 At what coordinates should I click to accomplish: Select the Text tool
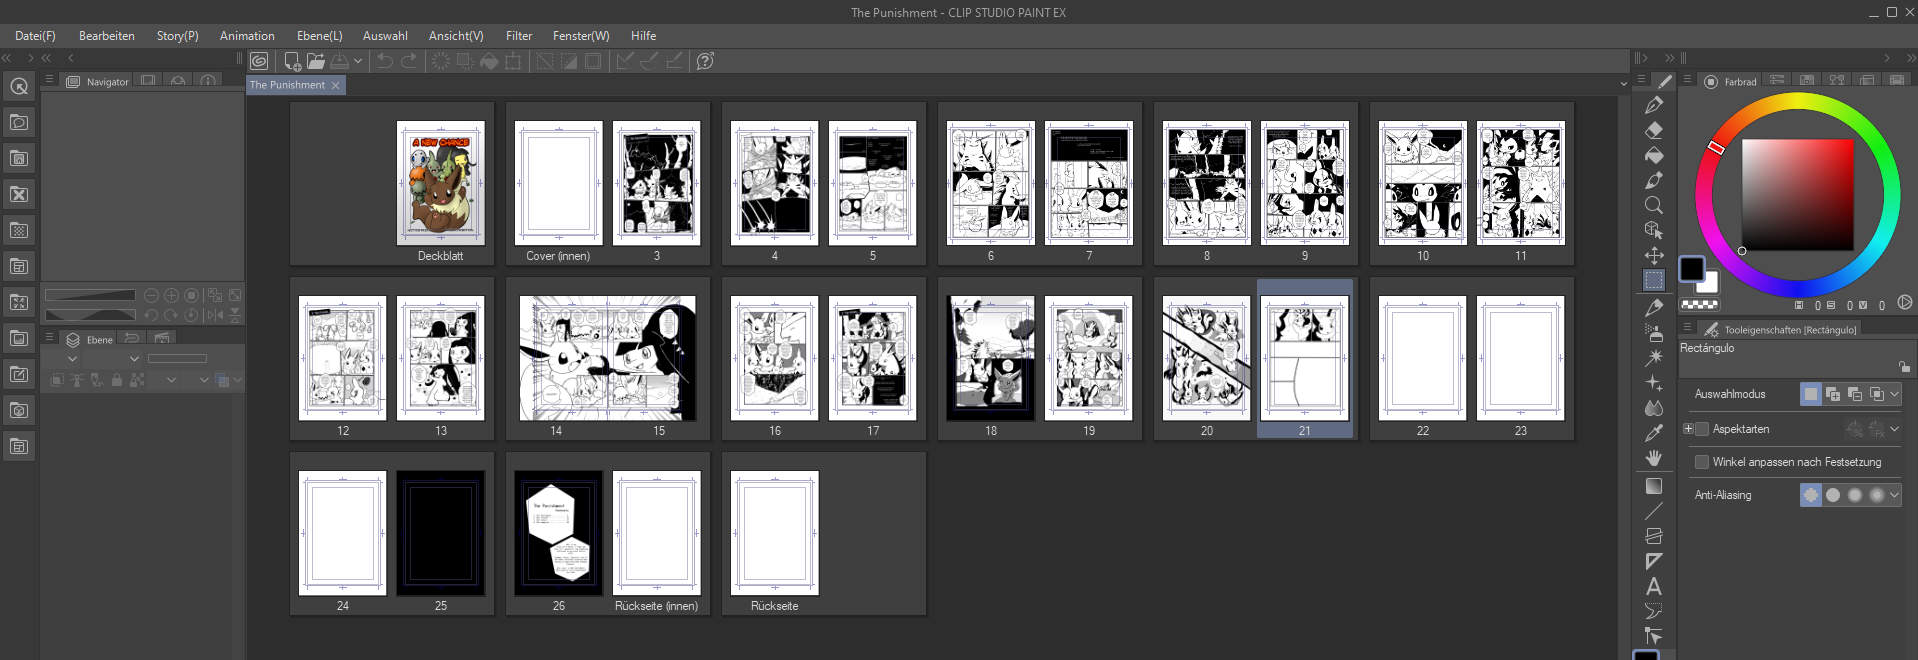point(1654,586)
